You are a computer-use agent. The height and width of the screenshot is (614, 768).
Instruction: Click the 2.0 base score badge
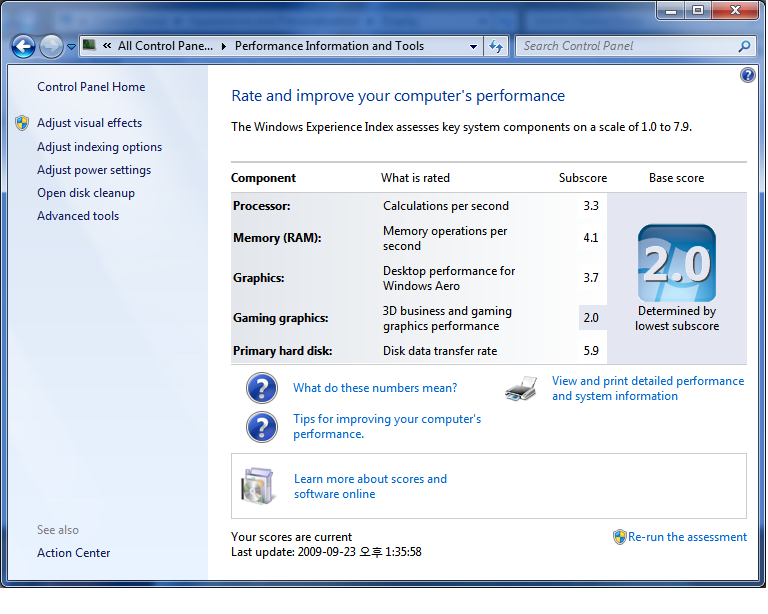pos(677,264)
